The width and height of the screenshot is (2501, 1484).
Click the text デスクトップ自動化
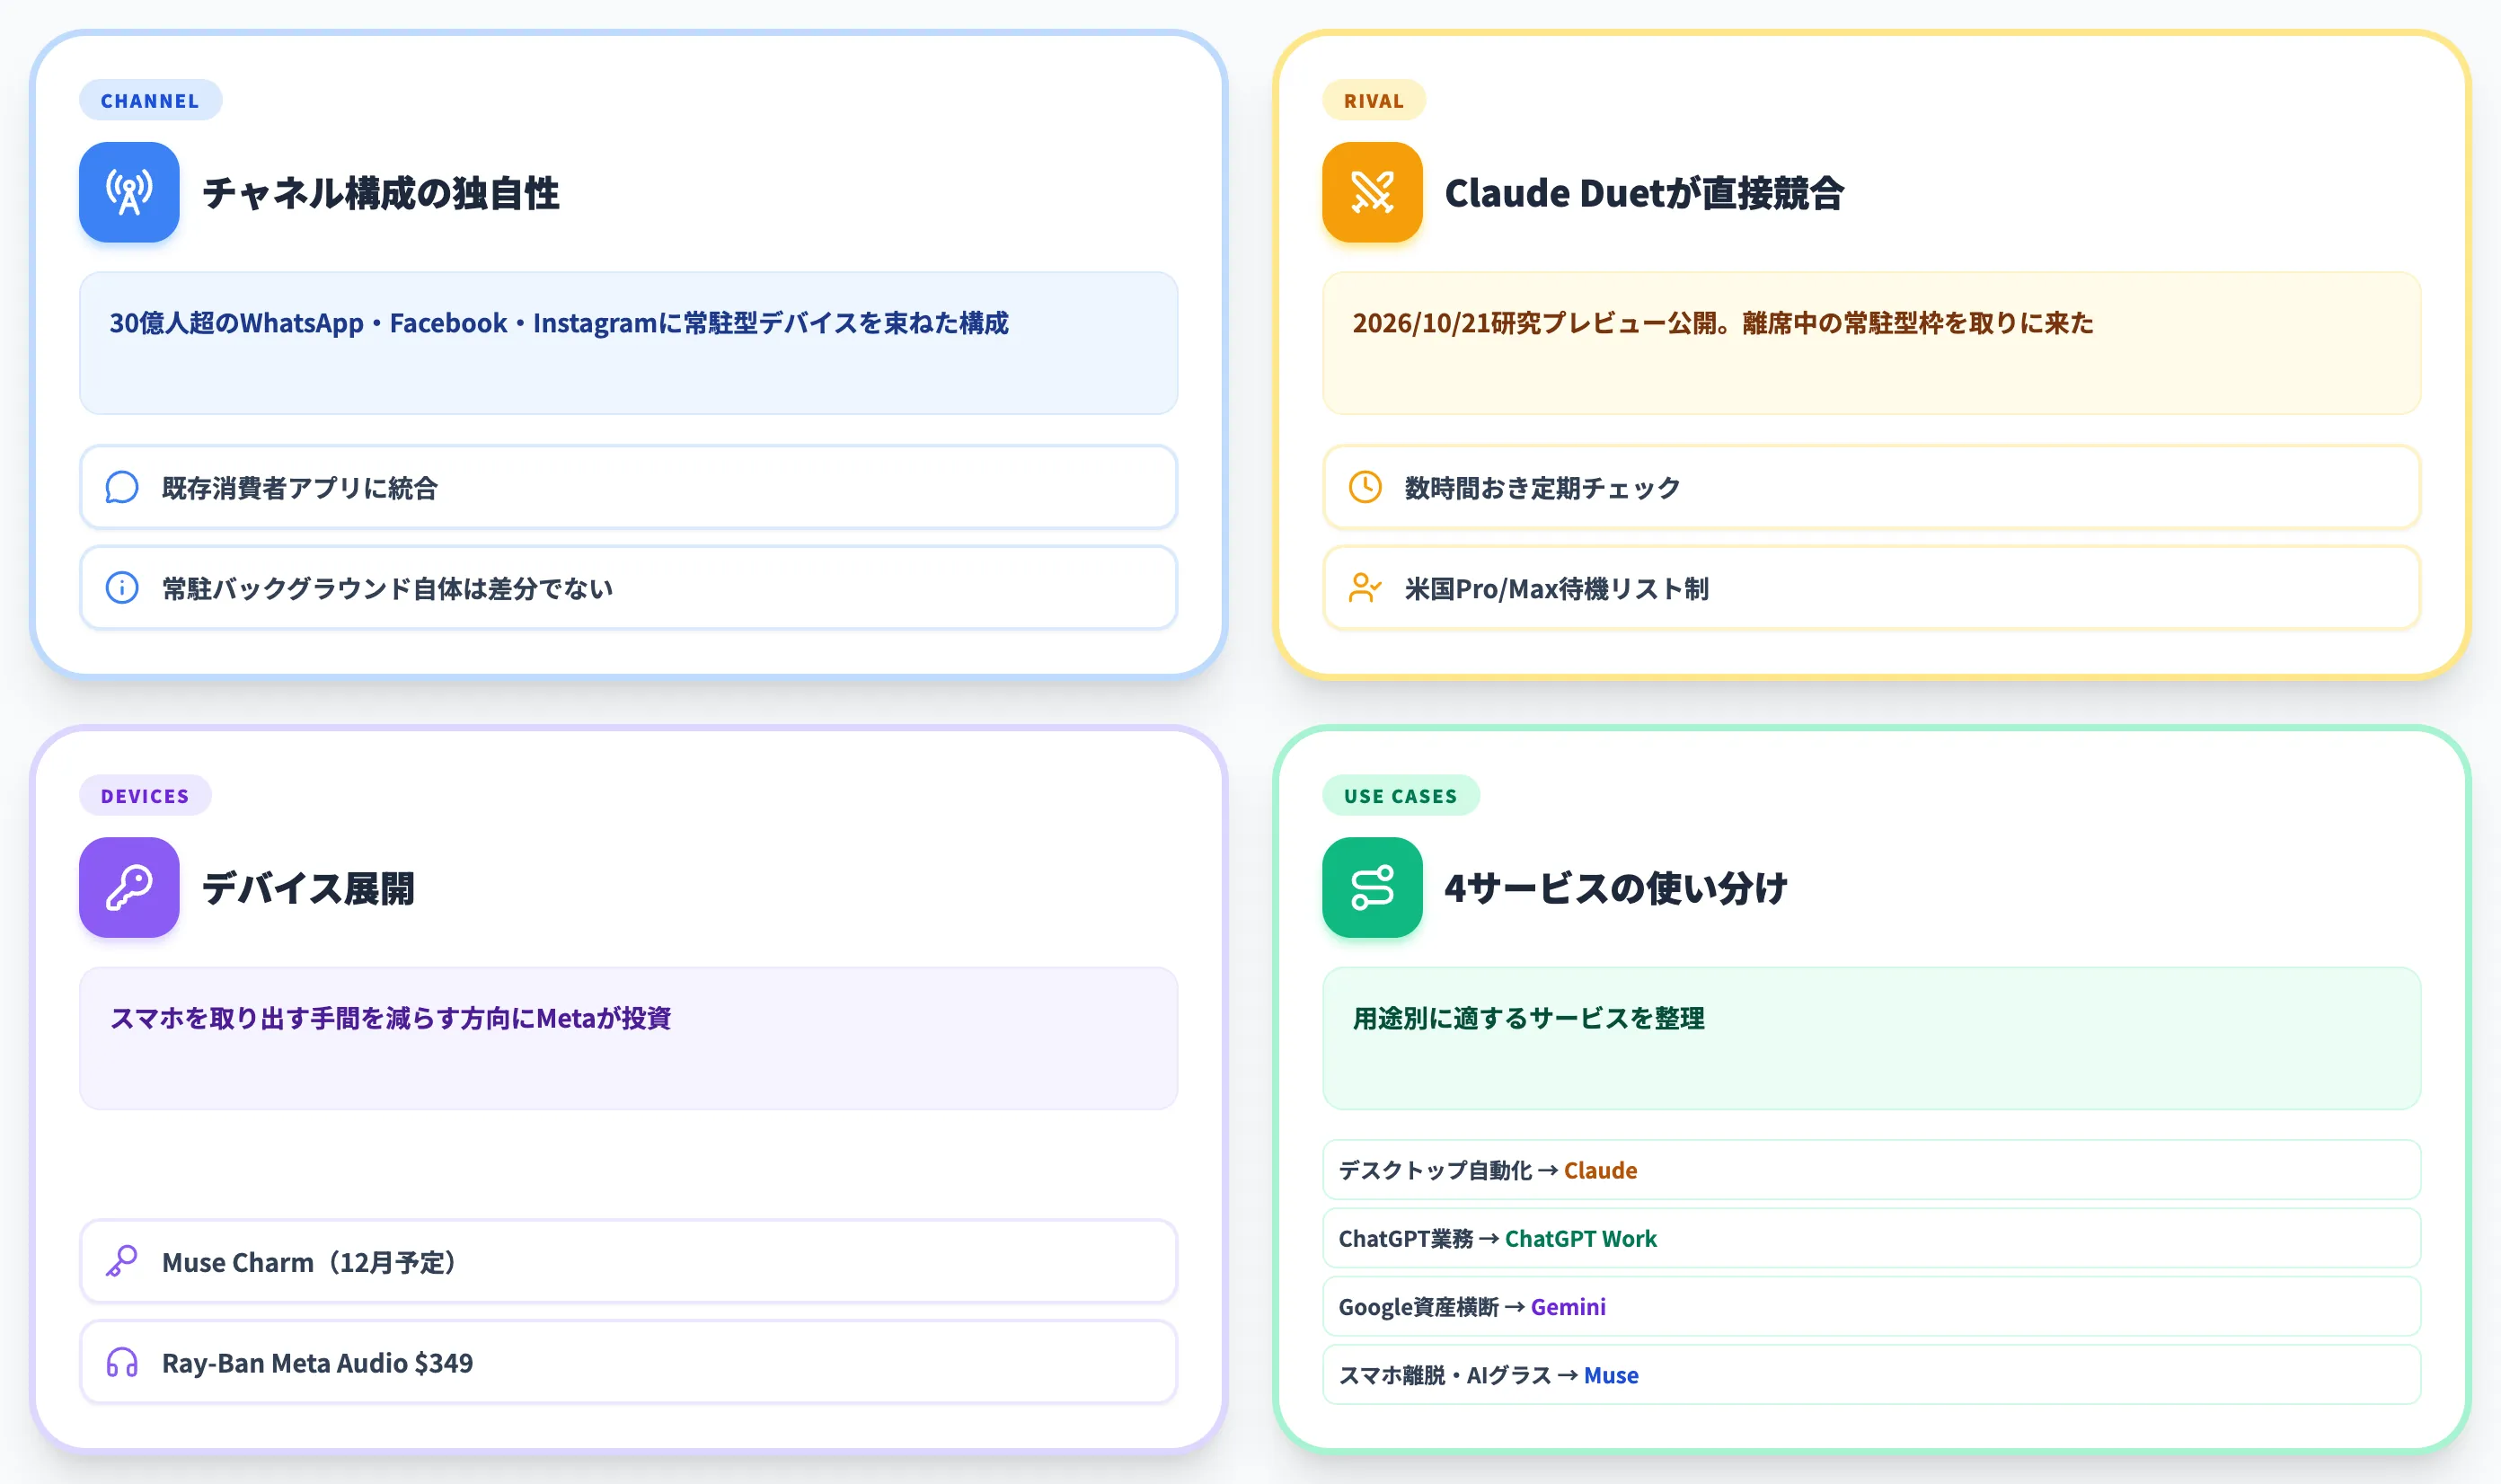pyautogui.click(x=1435, y=1170)
